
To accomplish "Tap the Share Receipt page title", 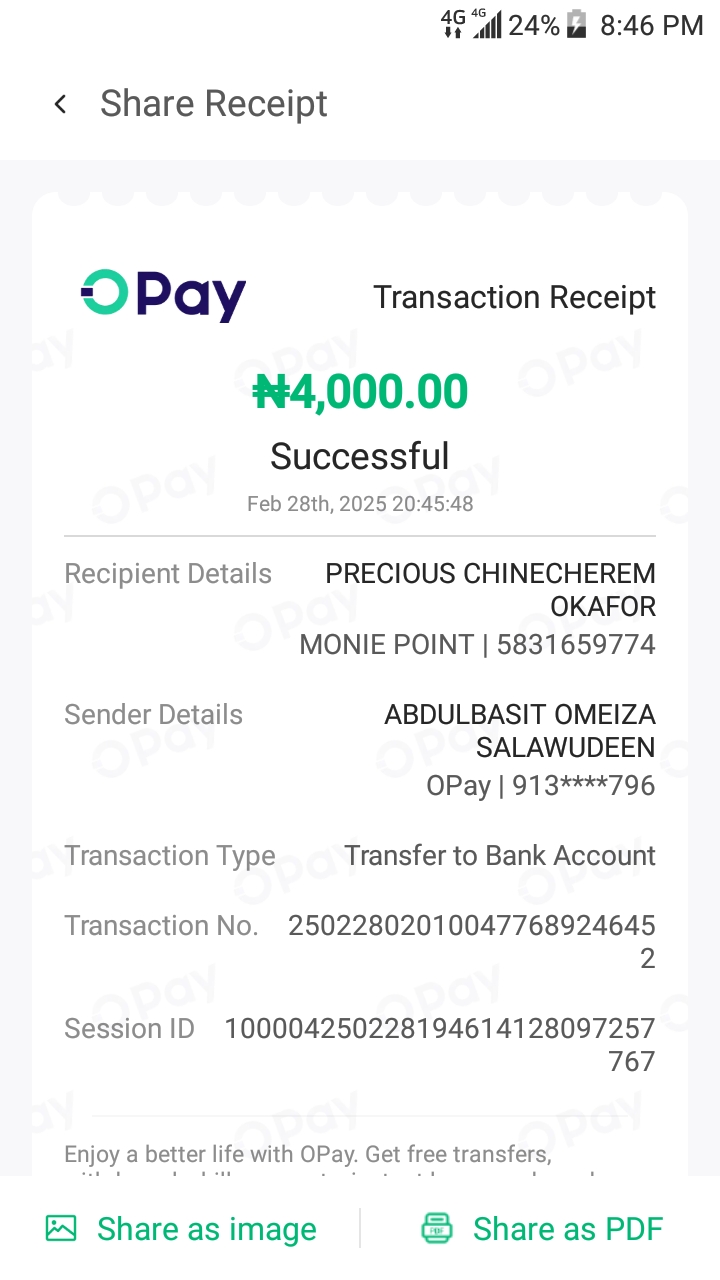I will [x=214, y=104].
